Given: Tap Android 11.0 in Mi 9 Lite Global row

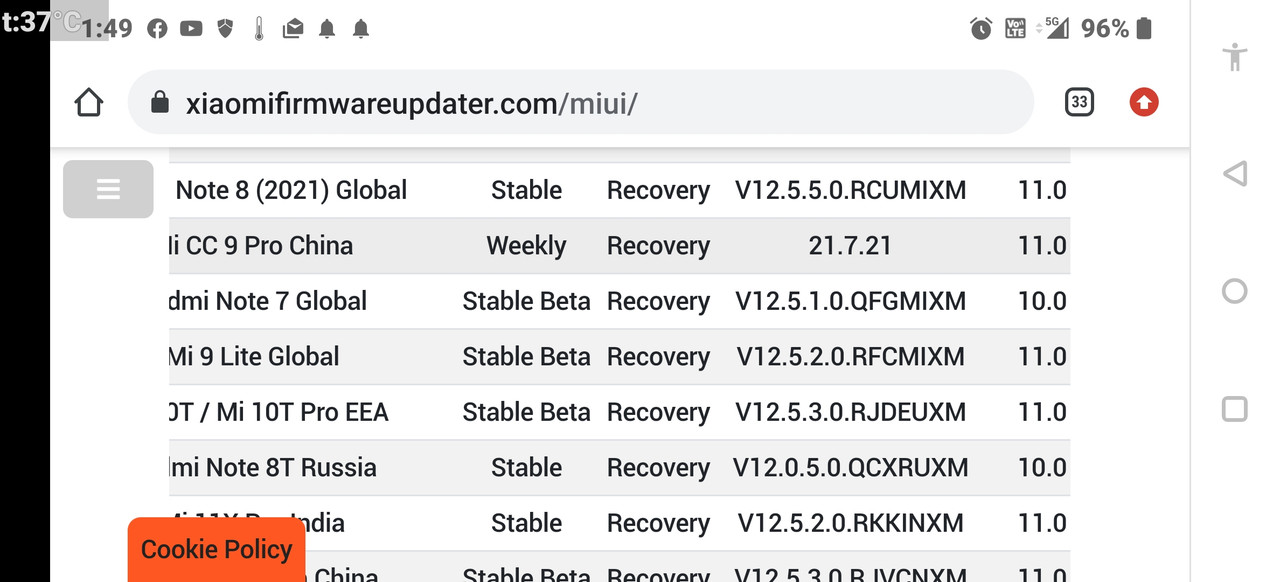Looking at the screenshot, I should coord(1042,357).
